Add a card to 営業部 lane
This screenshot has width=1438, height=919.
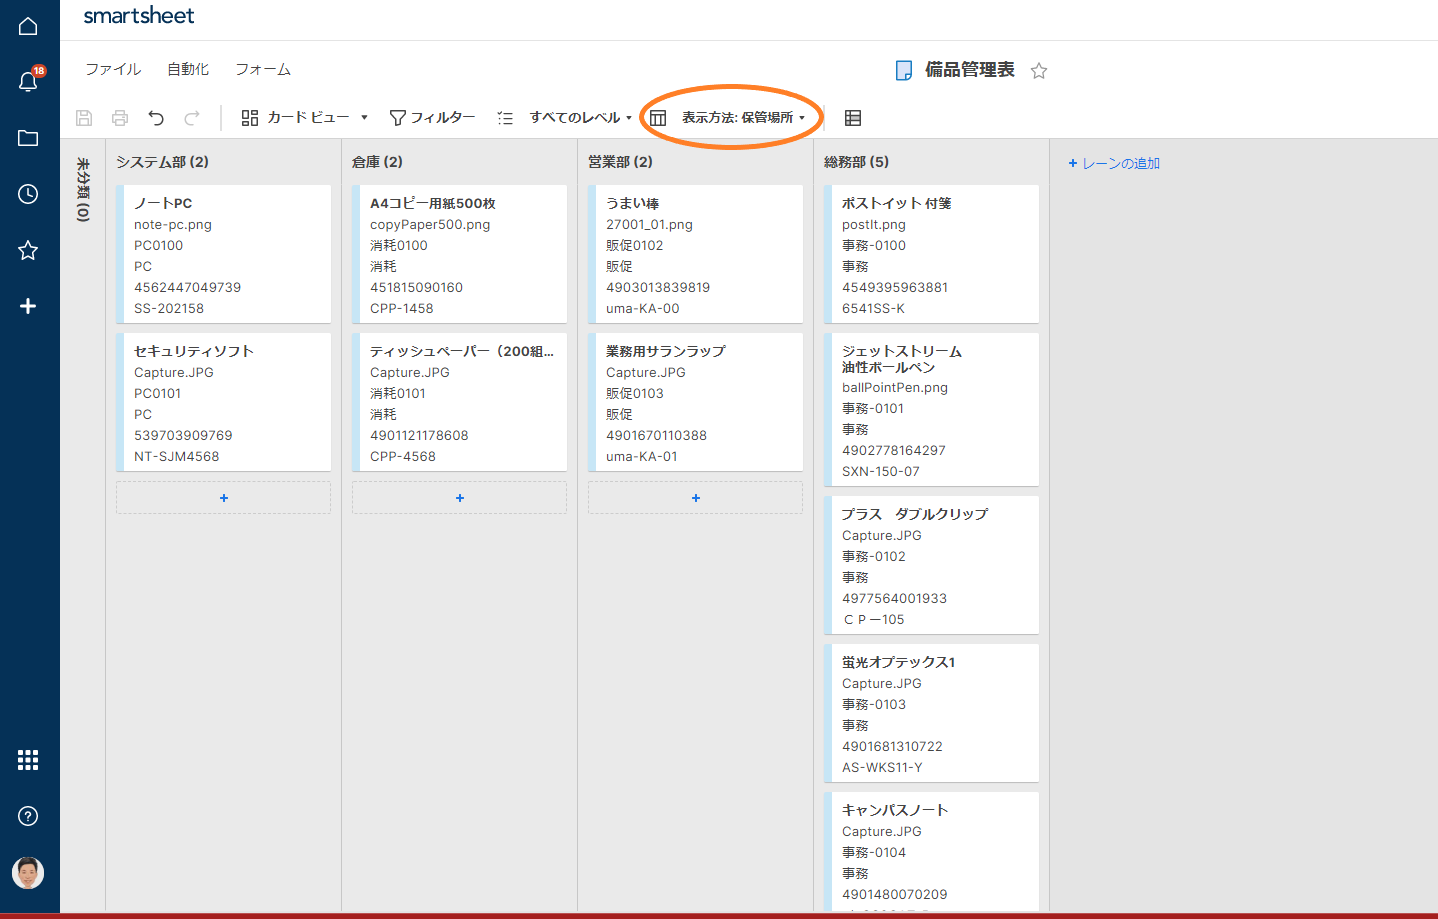(696, 498)
